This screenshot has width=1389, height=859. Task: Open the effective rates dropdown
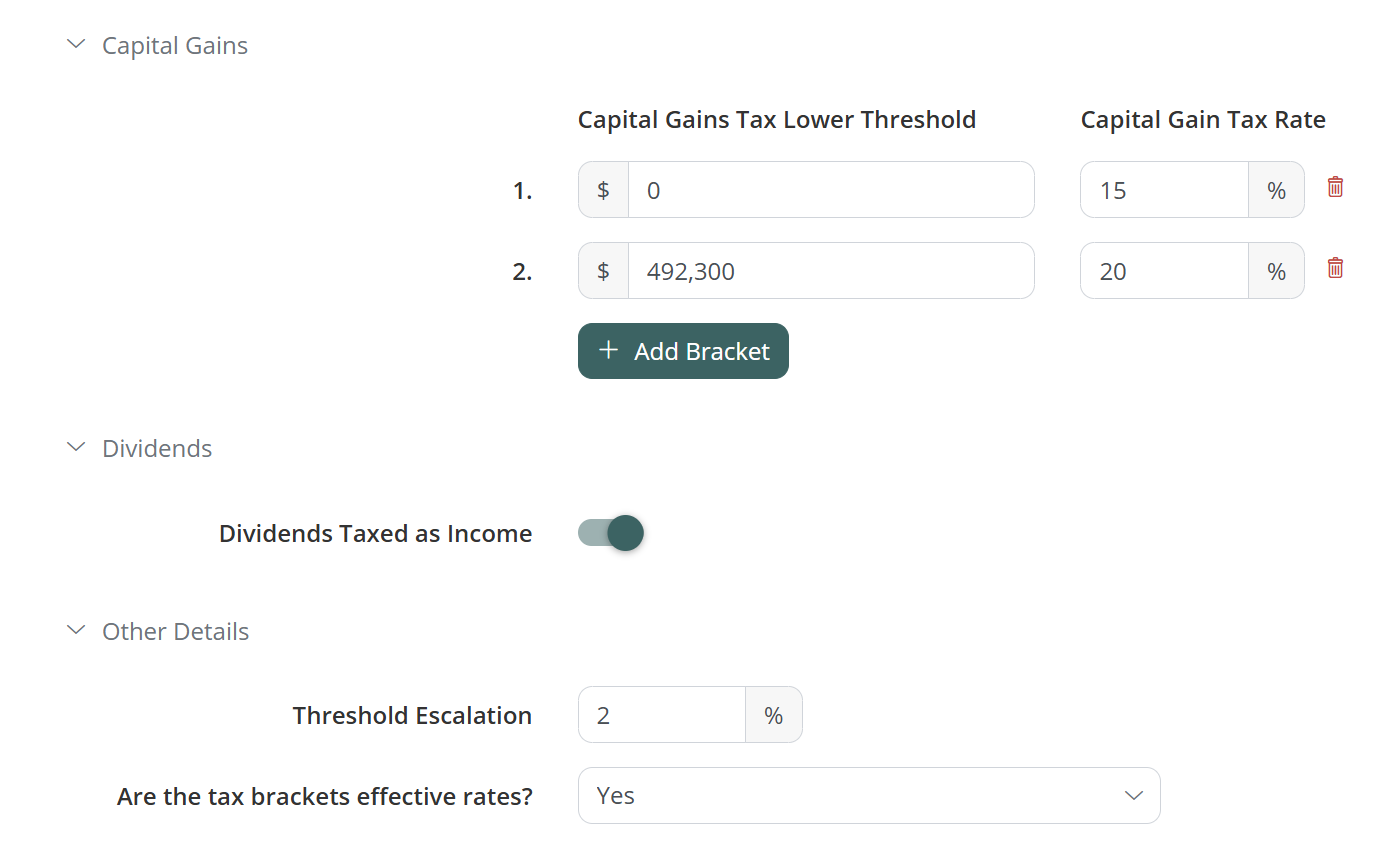click(x=868, y=796)
